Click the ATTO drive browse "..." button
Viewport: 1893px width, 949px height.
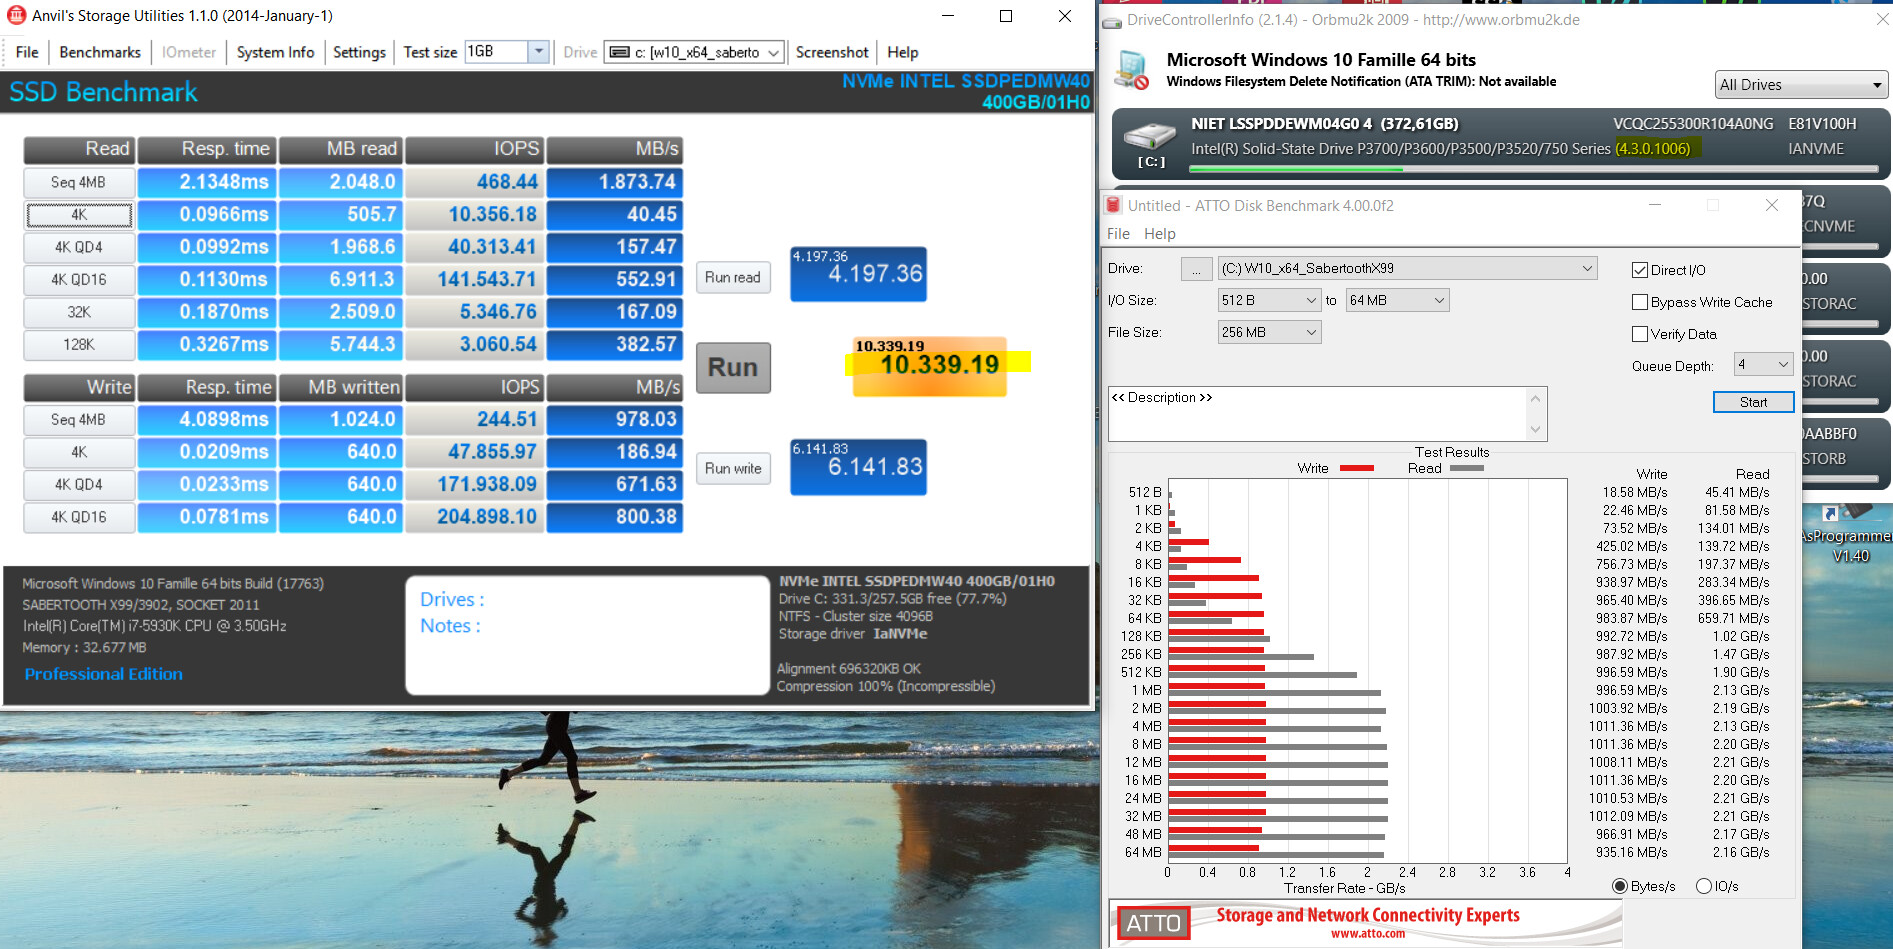tap(1196, 269)
